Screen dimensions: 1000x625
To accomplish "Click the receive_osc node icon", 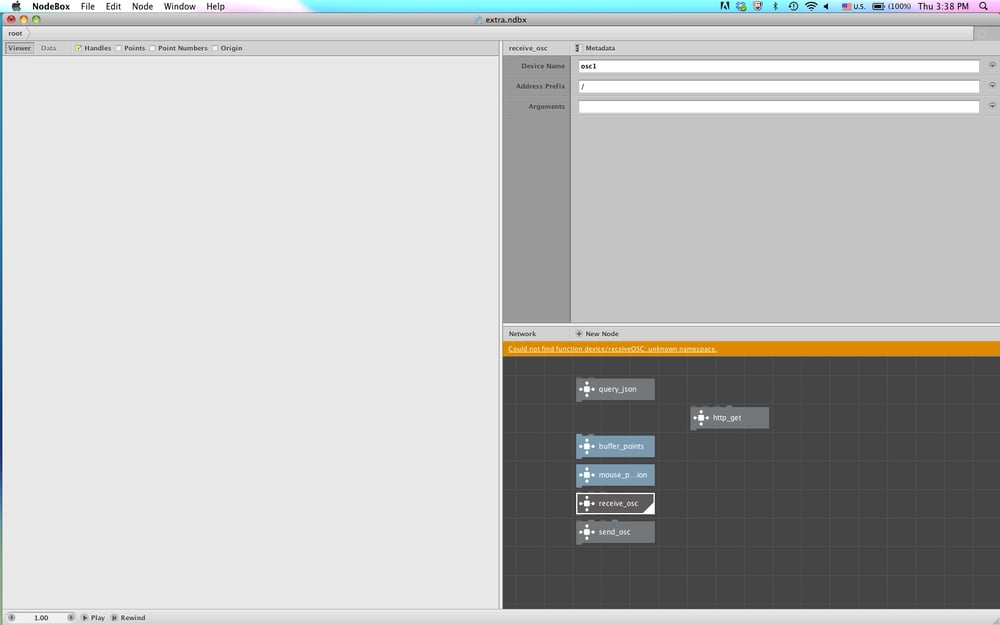I will [x=586, y=503].
